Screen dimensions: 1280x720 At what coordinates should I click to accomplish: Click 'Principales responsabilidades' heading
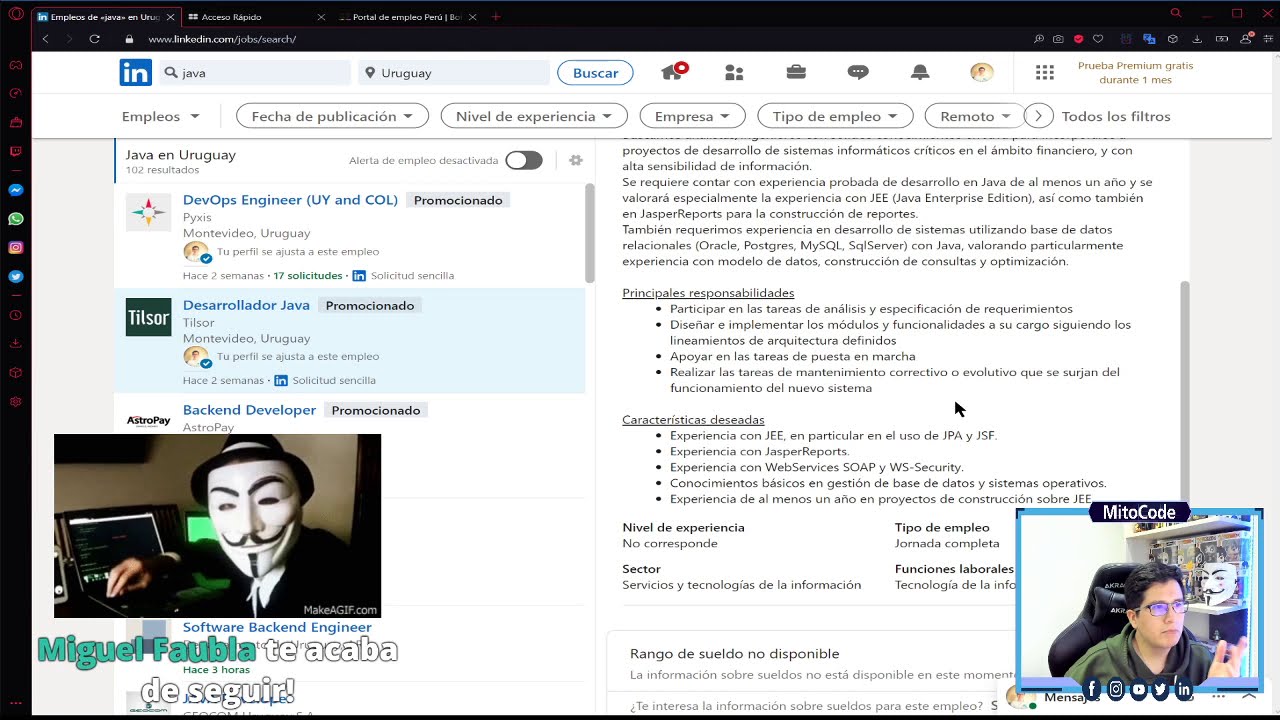(x=708, y=293)
